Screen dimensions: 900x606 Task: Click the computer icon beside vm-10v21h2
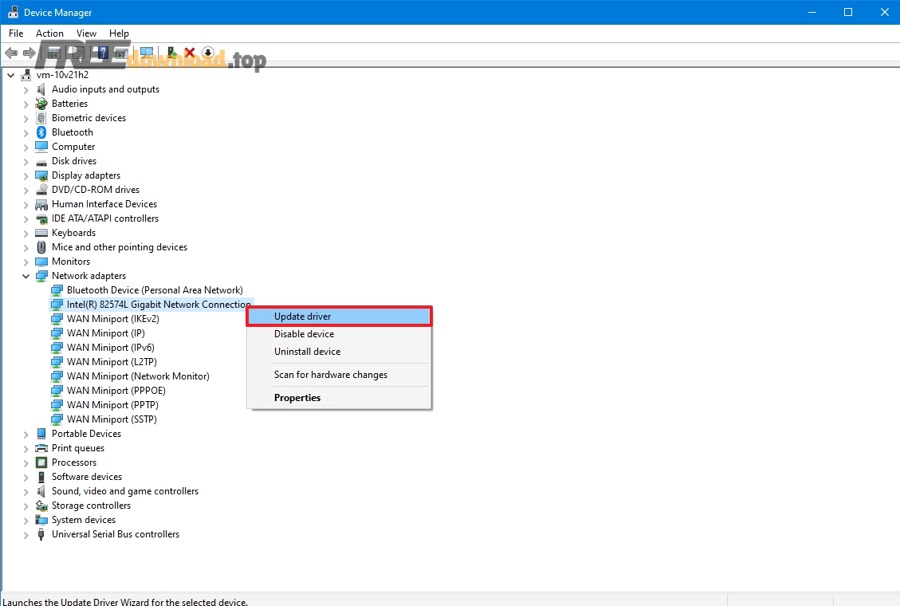click(x=26, y=75)
